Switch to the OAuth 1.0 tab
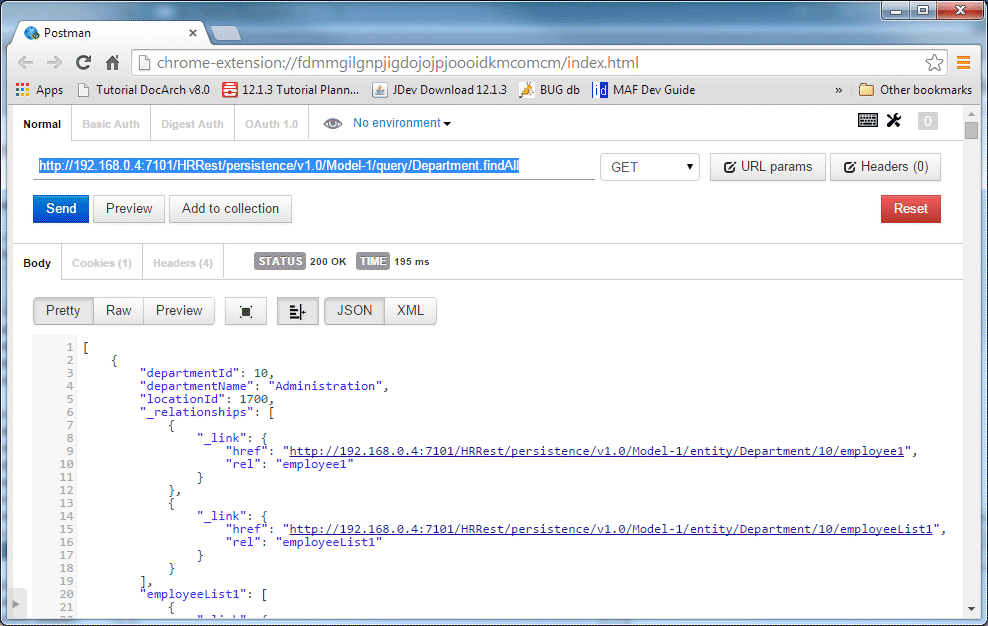The width and height of the screenshot is (988, 626). (272, 124)
